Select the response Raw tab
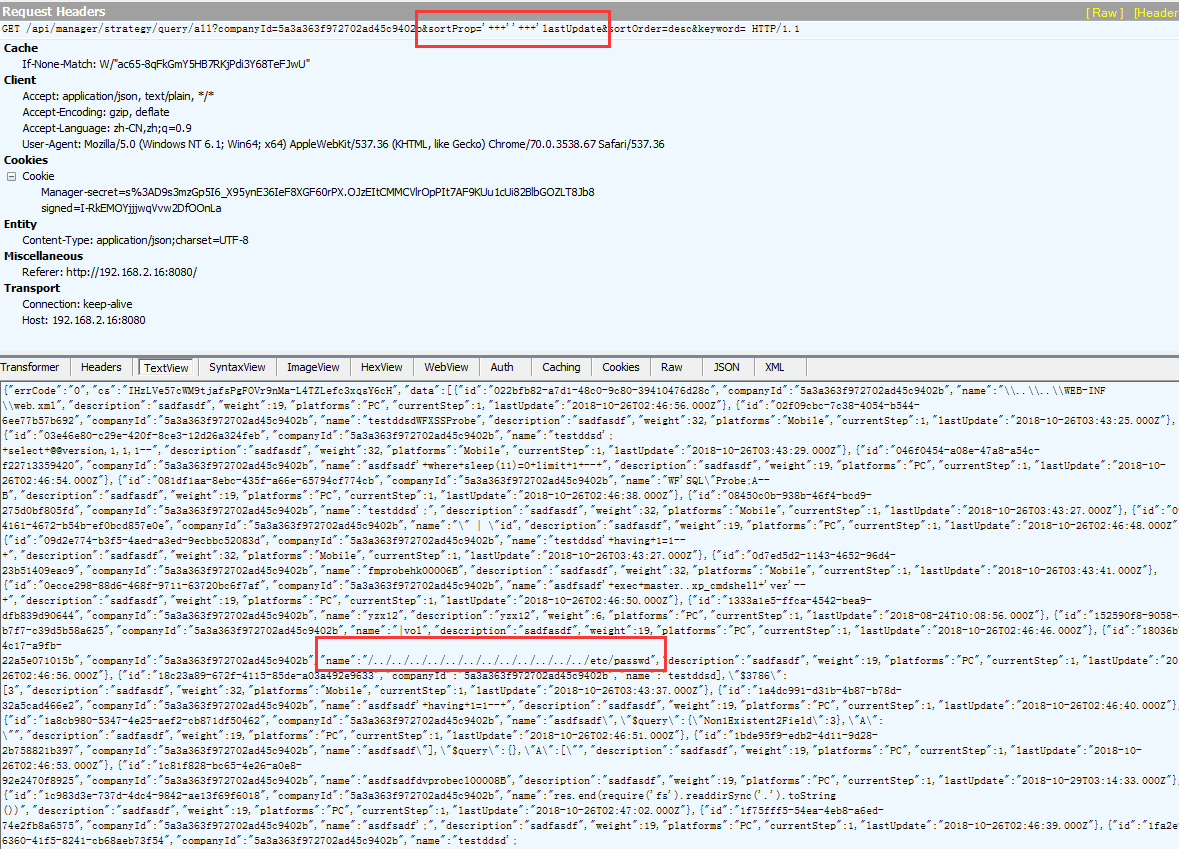 (x=671, y=367)
